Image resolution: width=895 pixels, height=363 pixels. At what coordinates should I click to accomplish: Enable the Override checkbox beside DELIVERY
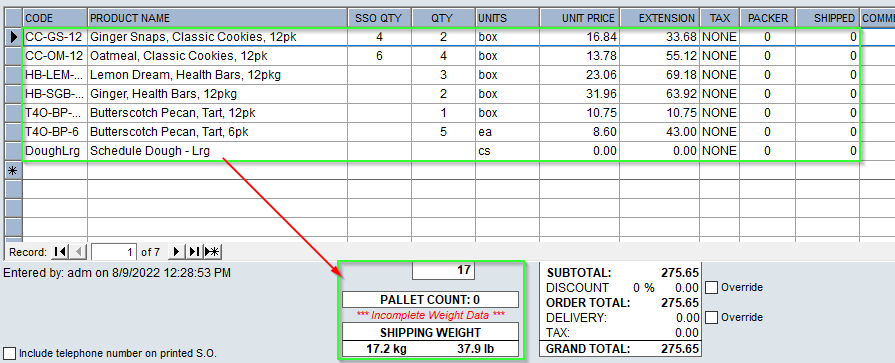pyautogui.click(x=711, y=317)
